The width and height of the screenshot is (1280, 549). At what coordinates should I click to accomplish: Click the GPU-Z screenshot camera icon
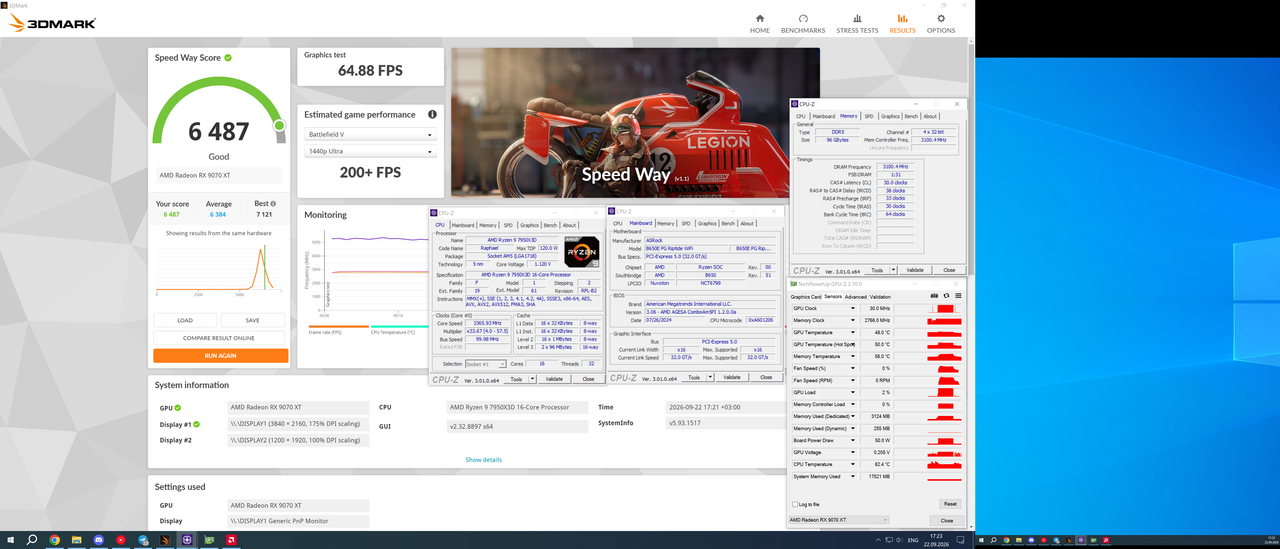935,296
